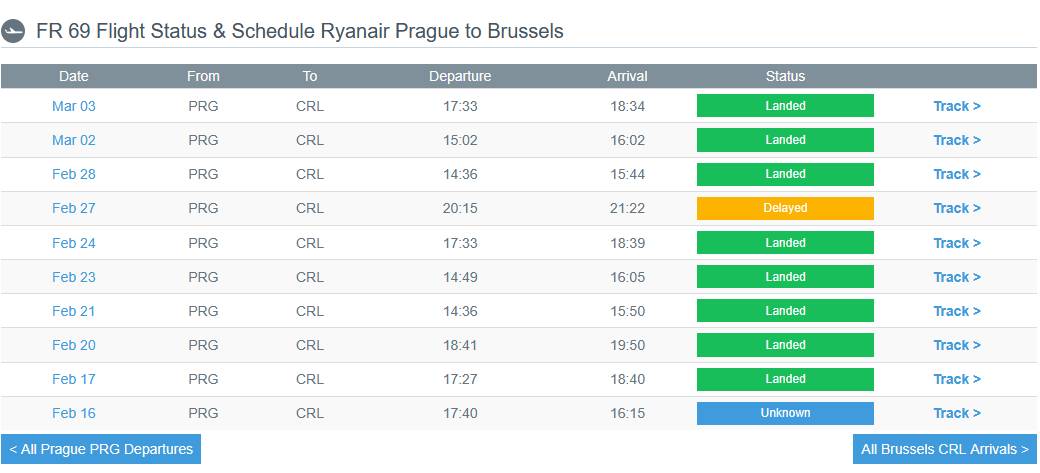This screenshot has height=473, width=1040.
Task: Open the Feb 28 date link
Action: 74,174
